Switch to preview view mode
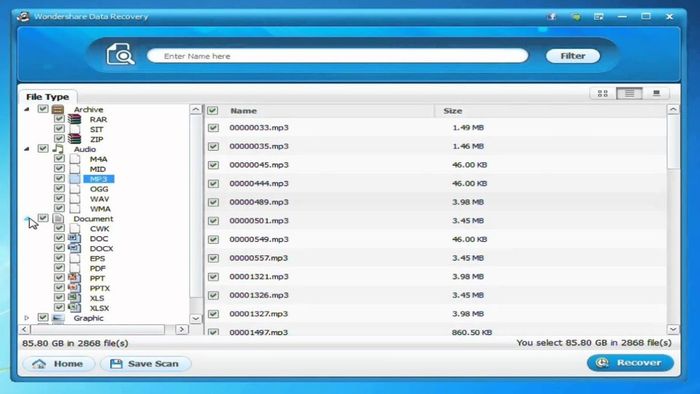 point(656,93)
